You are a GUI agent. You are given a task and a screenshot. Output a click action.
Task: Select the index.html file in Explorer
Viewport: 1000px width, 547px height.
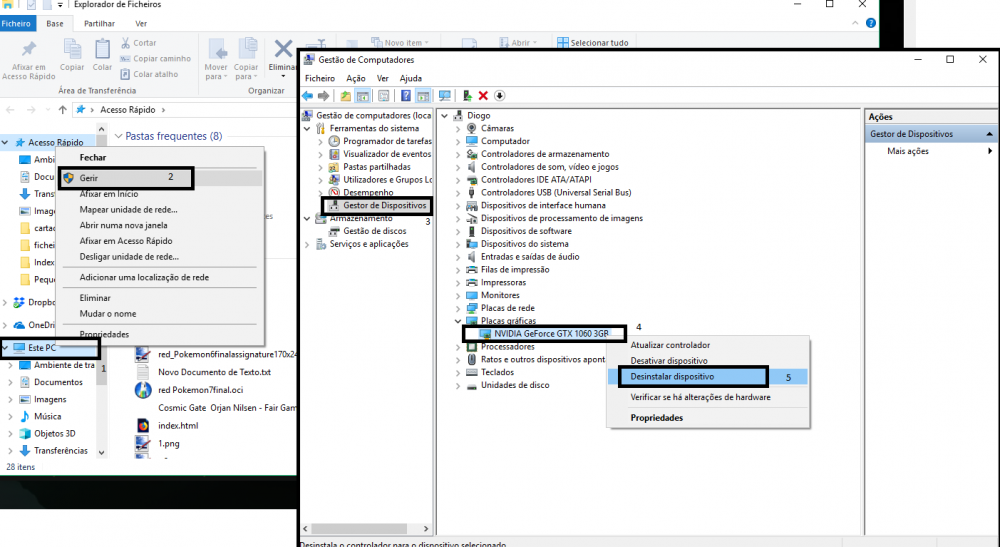point(178,425)
